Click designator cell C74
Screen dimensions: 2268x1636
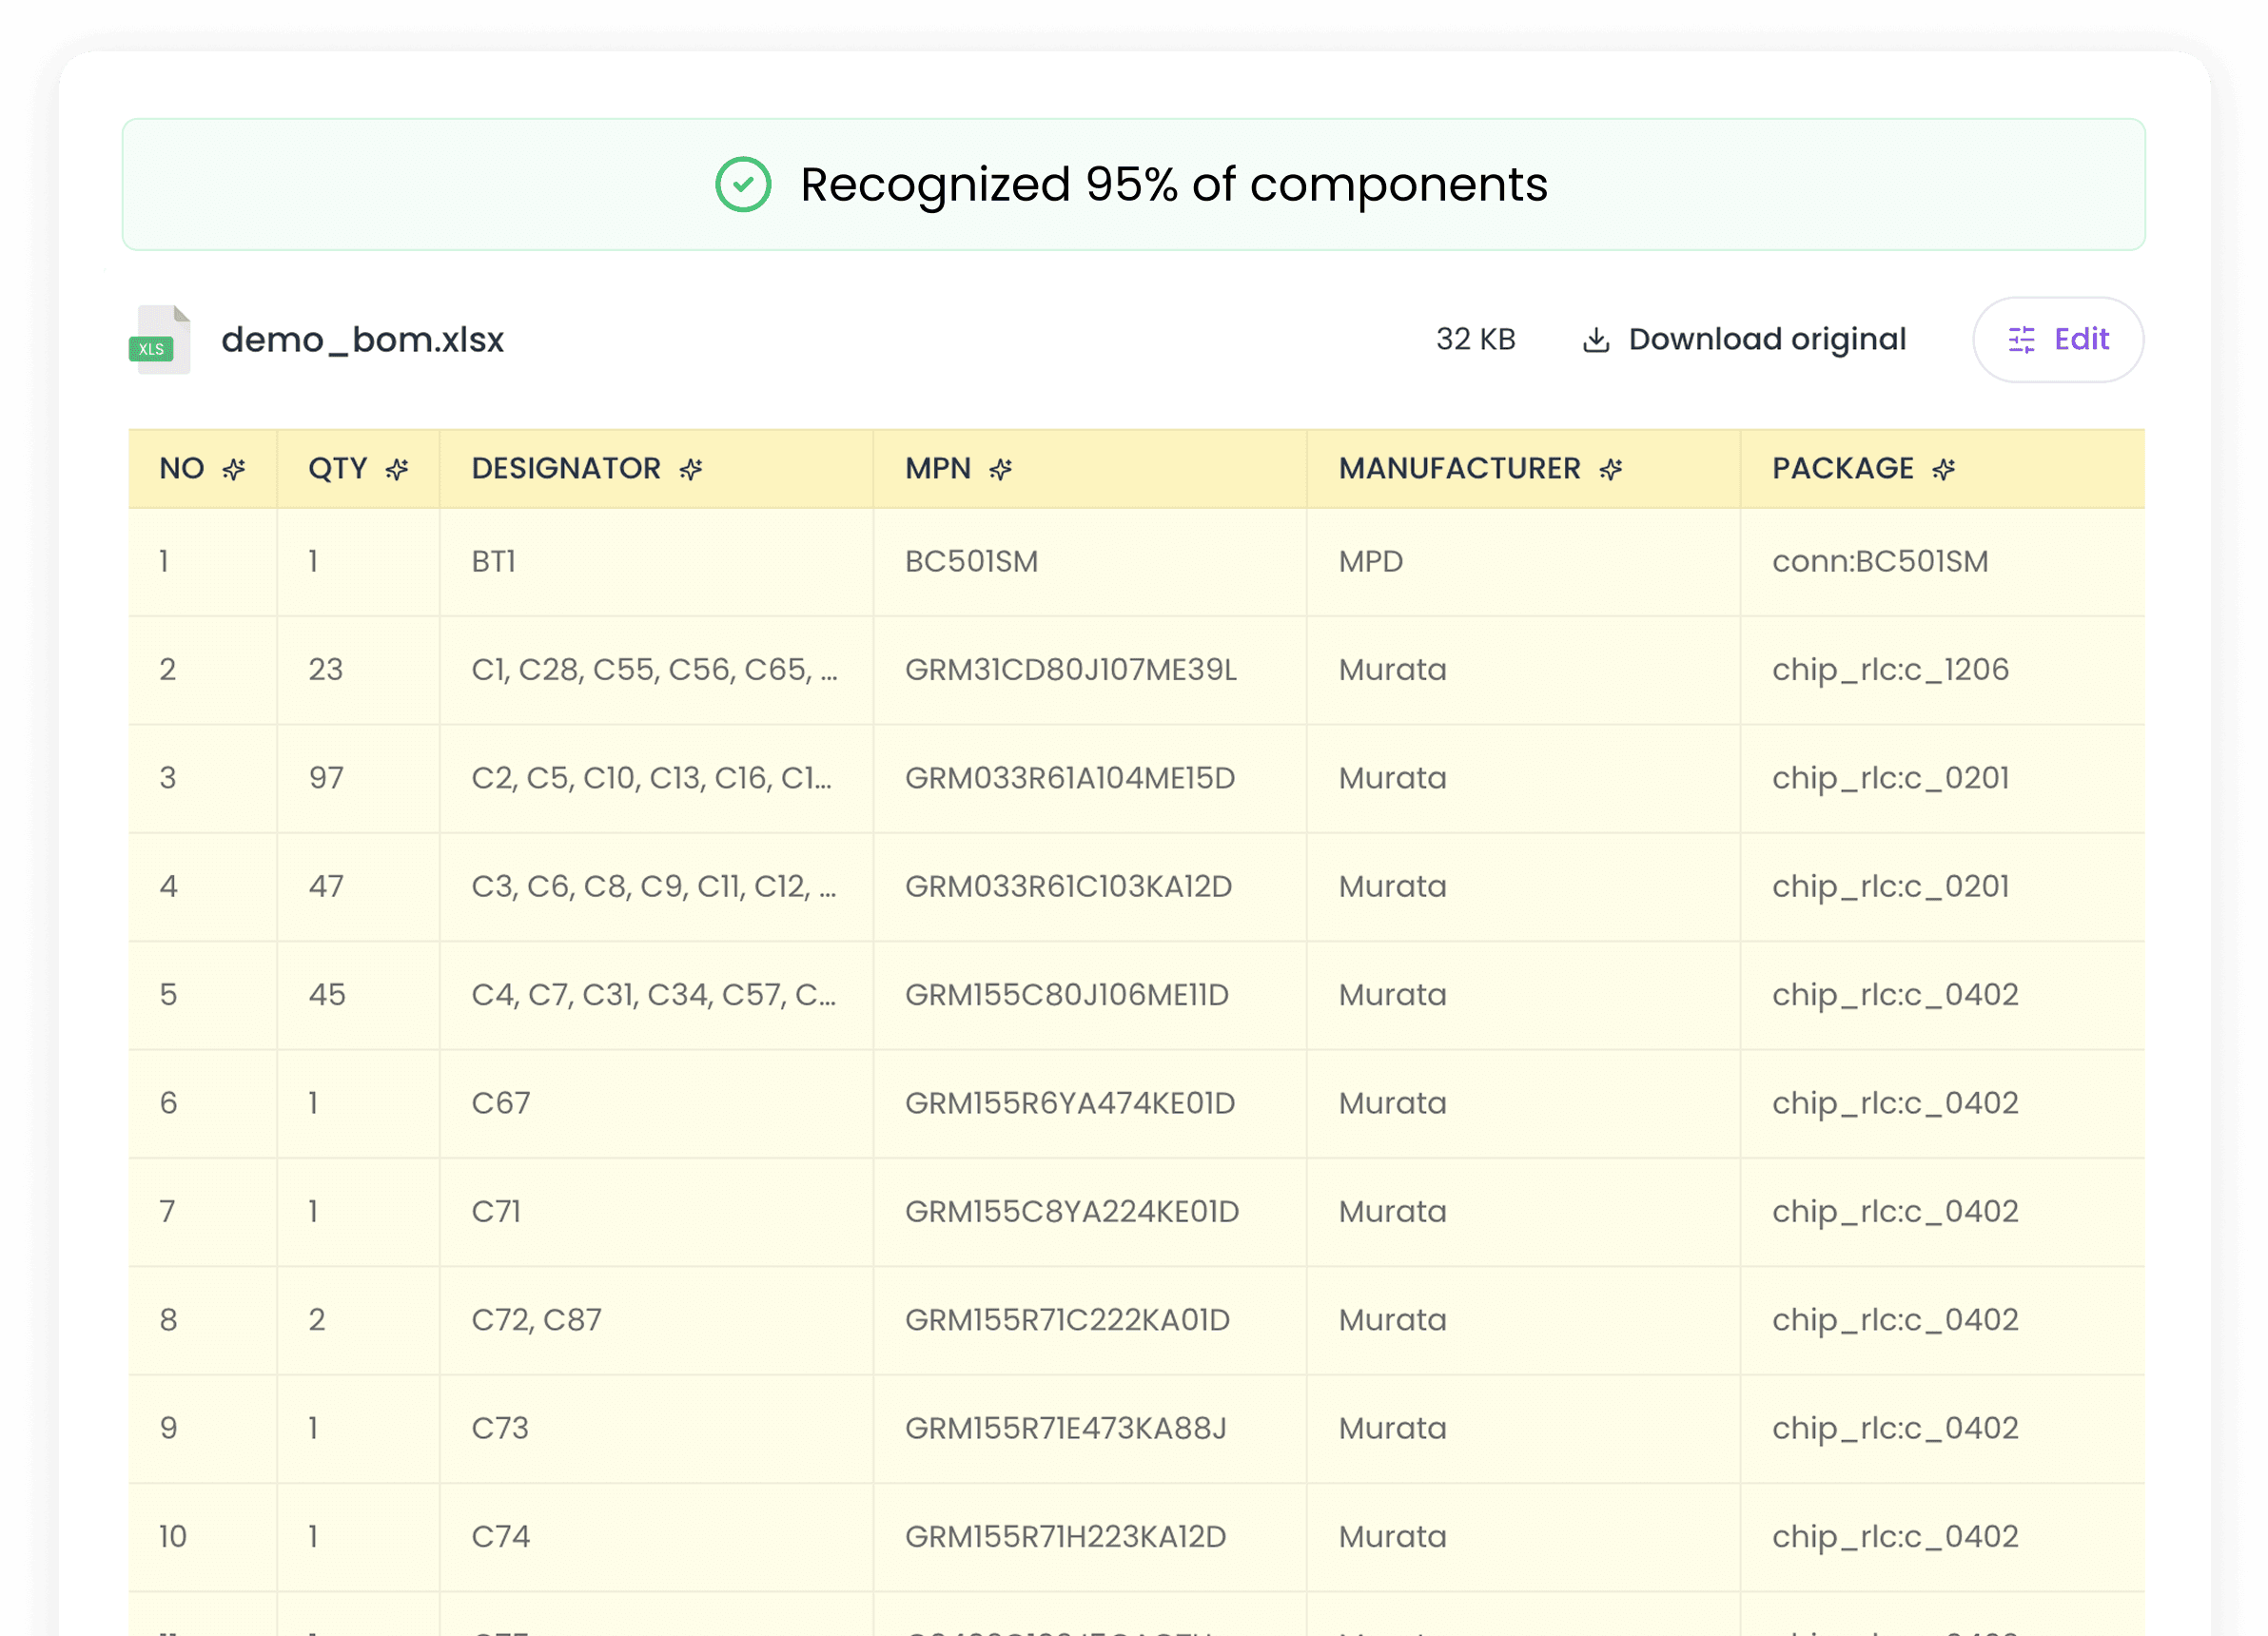(656, 1537)
